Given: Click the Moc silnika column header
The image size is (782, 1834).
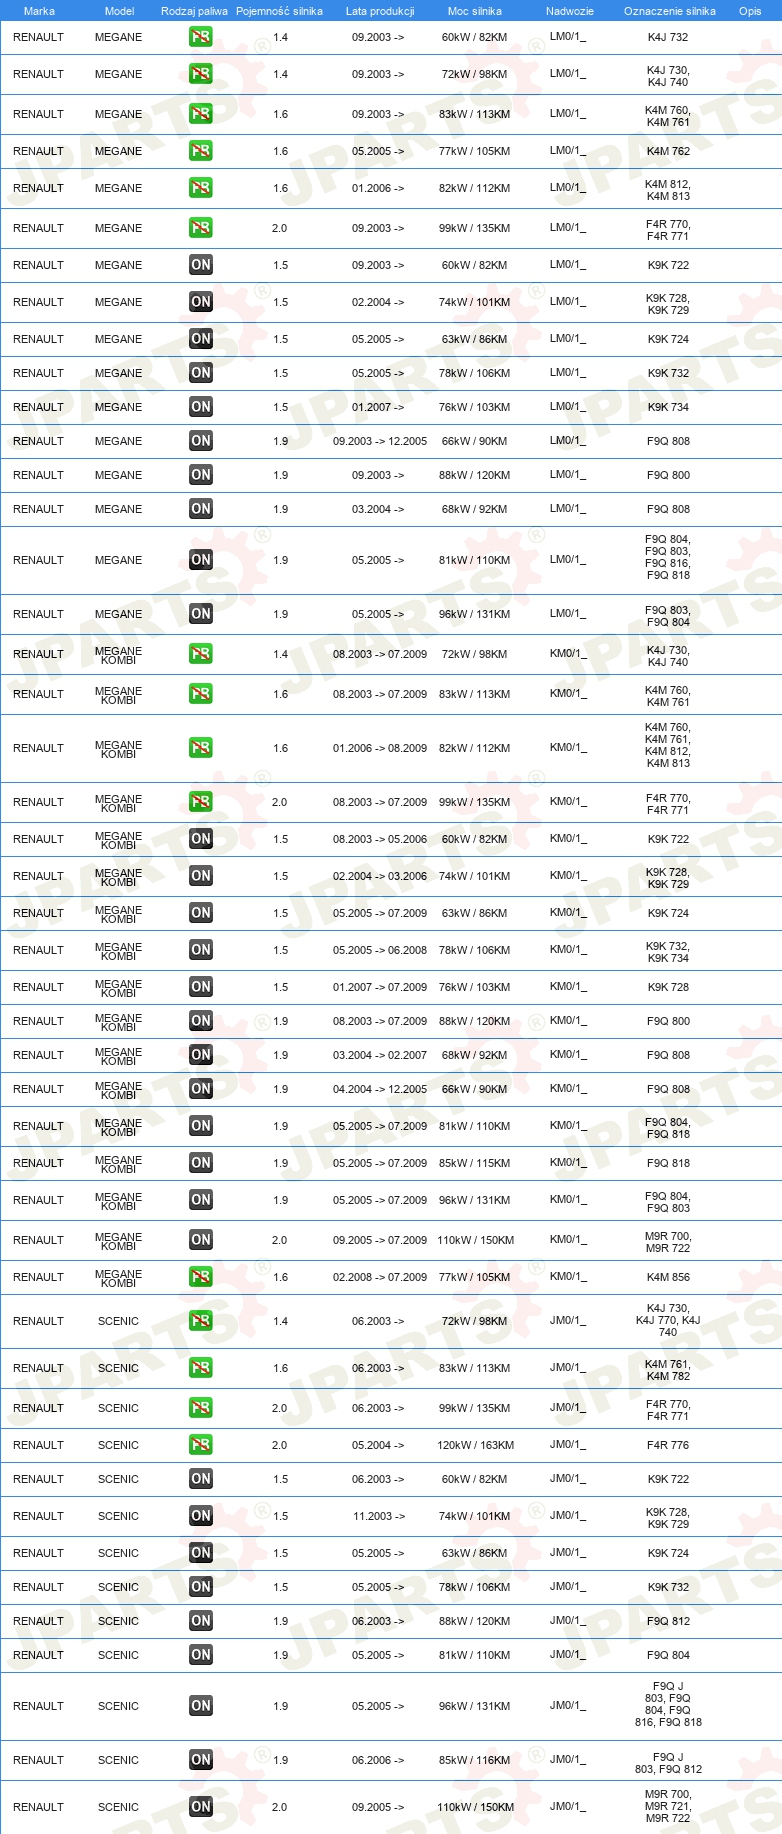Looking at the screenshot, I should pos(475,11).
